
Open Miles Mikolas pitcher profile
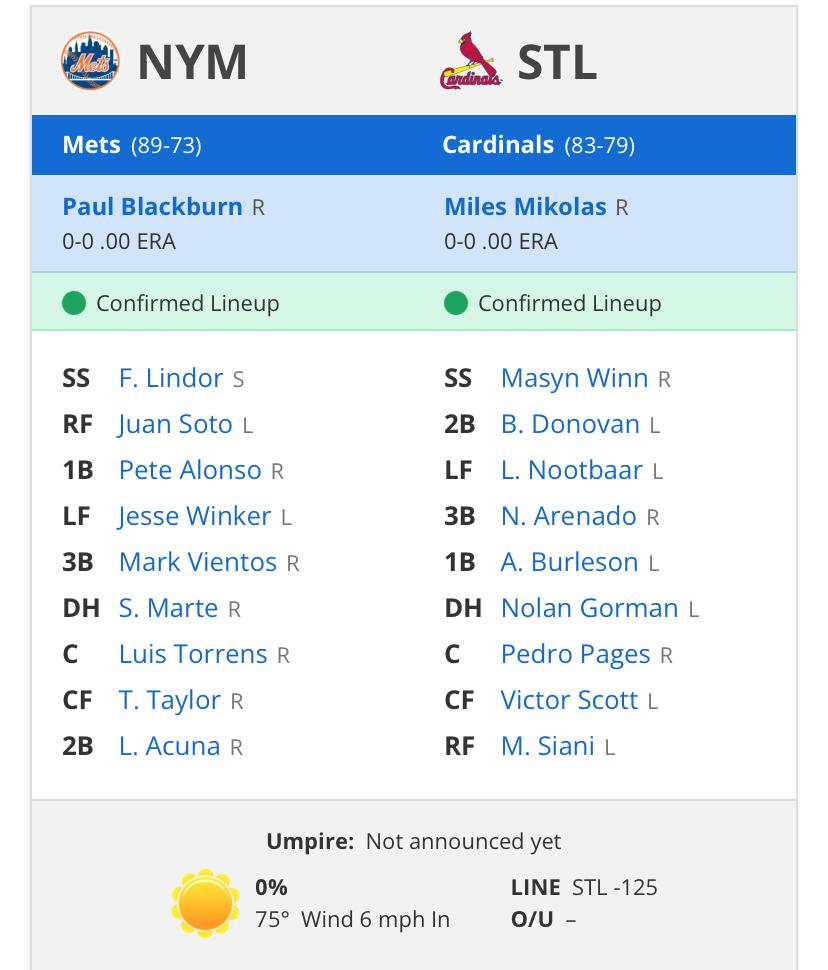click(525, 207)
